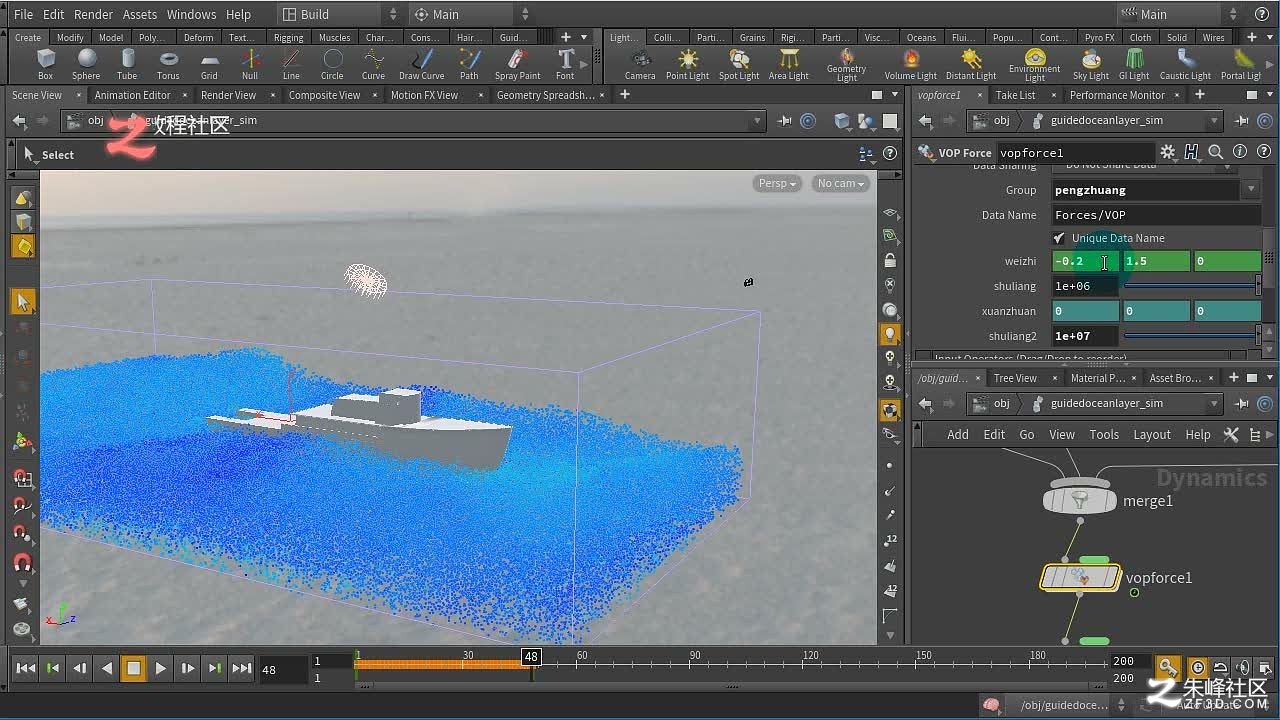Open the Persp viewport dropdown

coord(777,183)
